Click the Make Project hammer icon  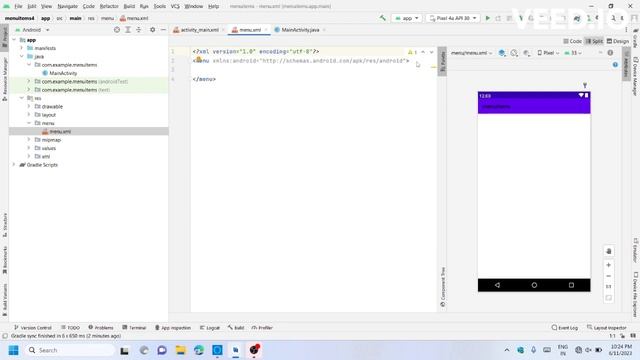[x=382, y=18]
